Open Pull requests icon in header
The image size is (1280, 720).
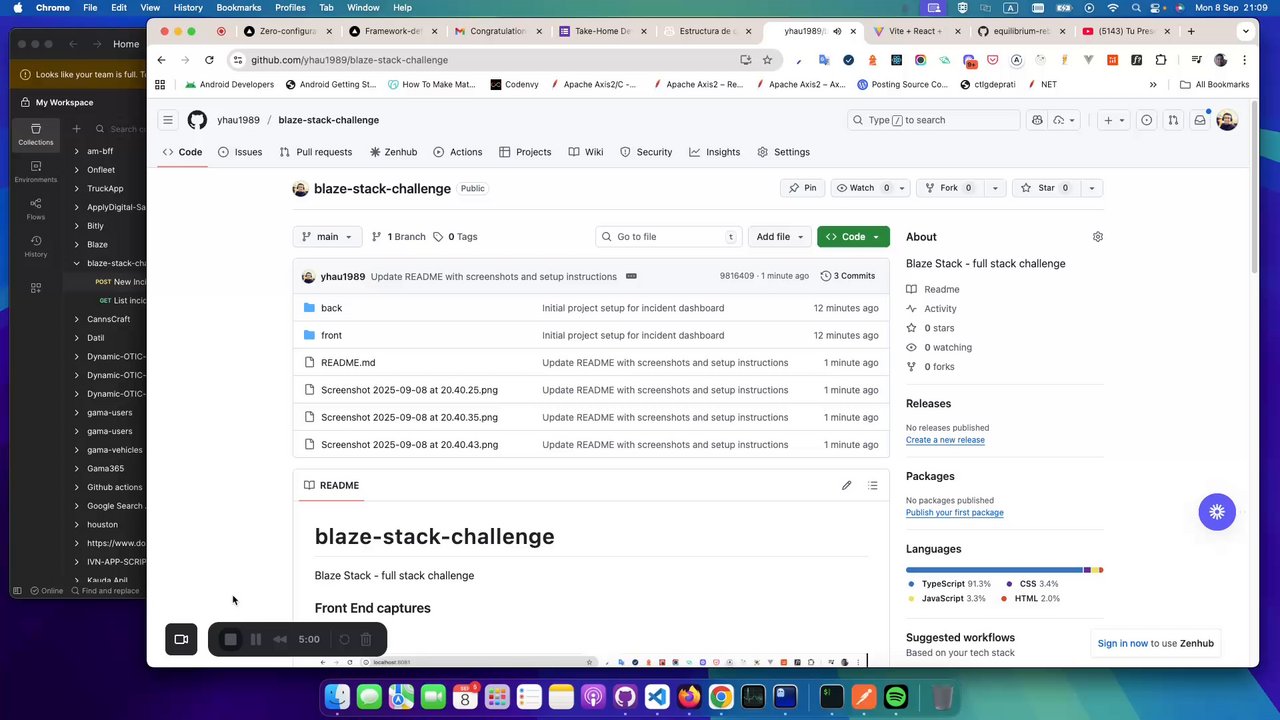click(1173, 120)
